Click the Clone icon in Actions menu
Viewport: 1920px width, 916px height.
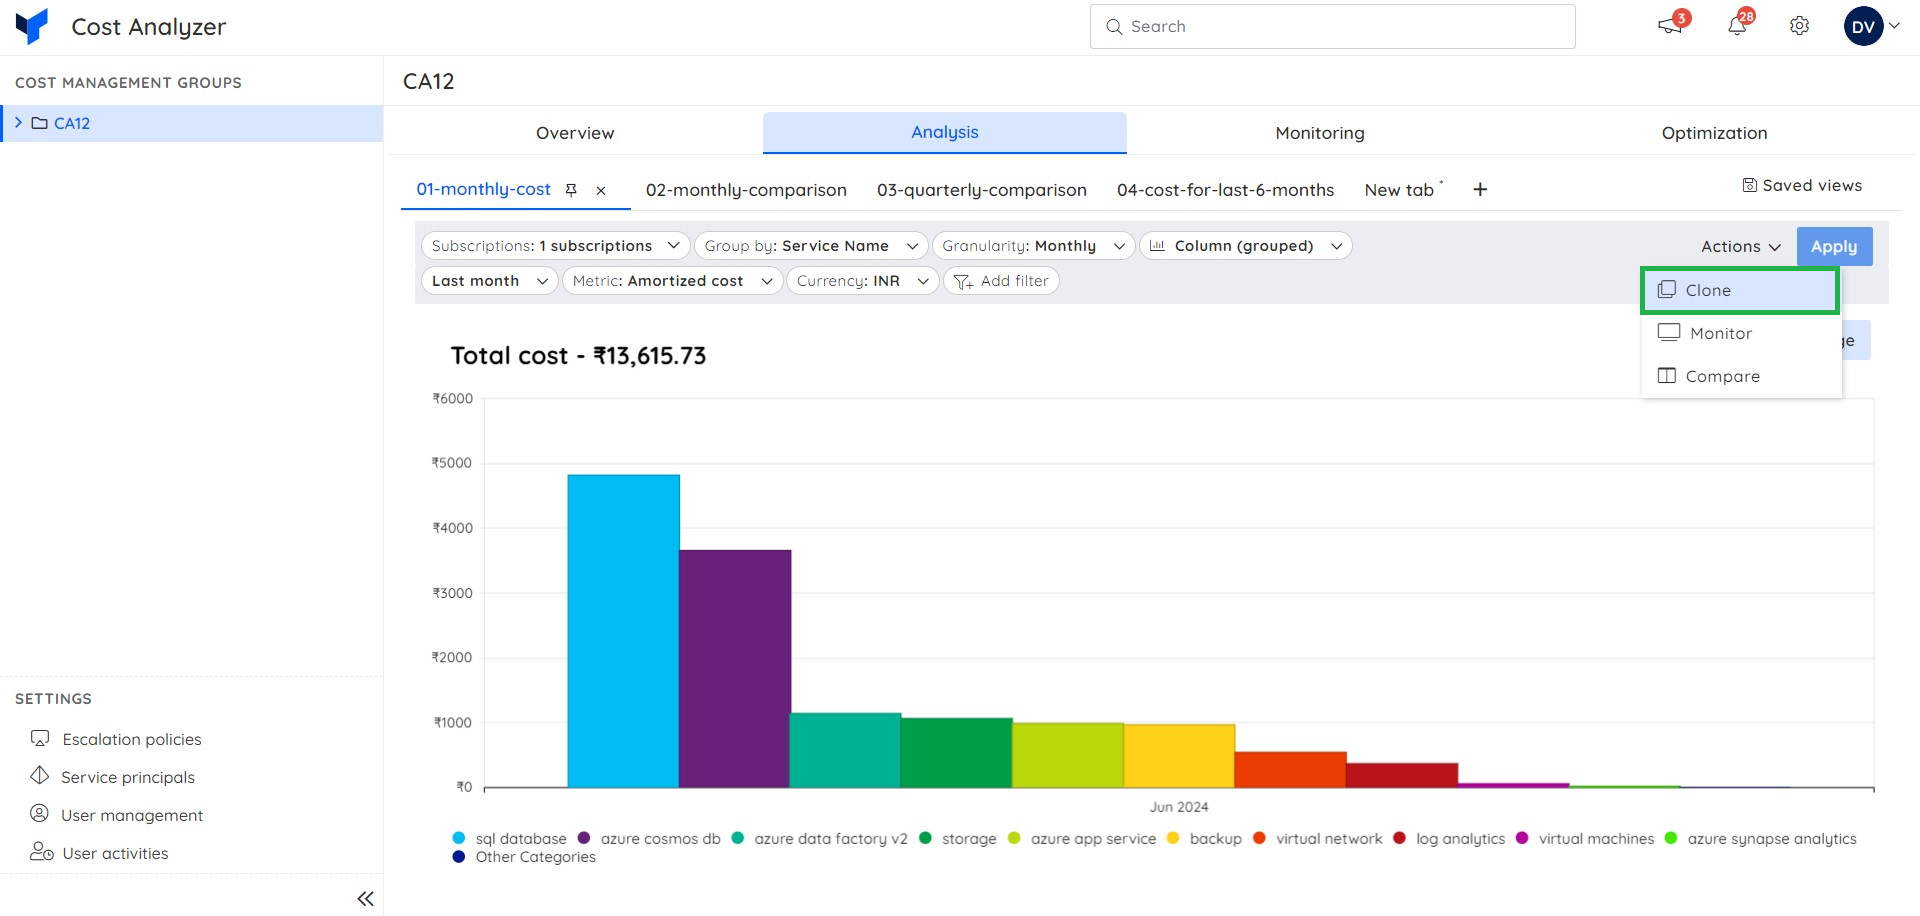pyautogui.click(x=1666, y=289)
